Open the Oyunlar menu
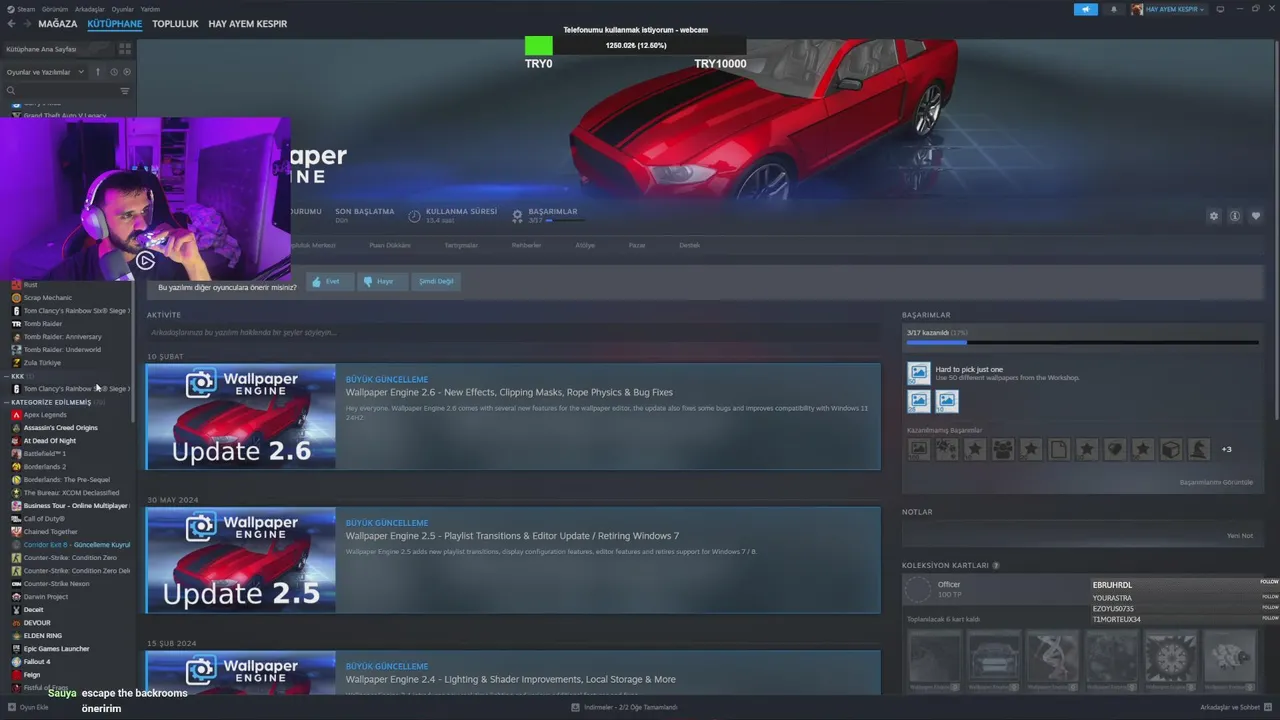The height and width of the screenshot is (720, 1280). (122, 9)
